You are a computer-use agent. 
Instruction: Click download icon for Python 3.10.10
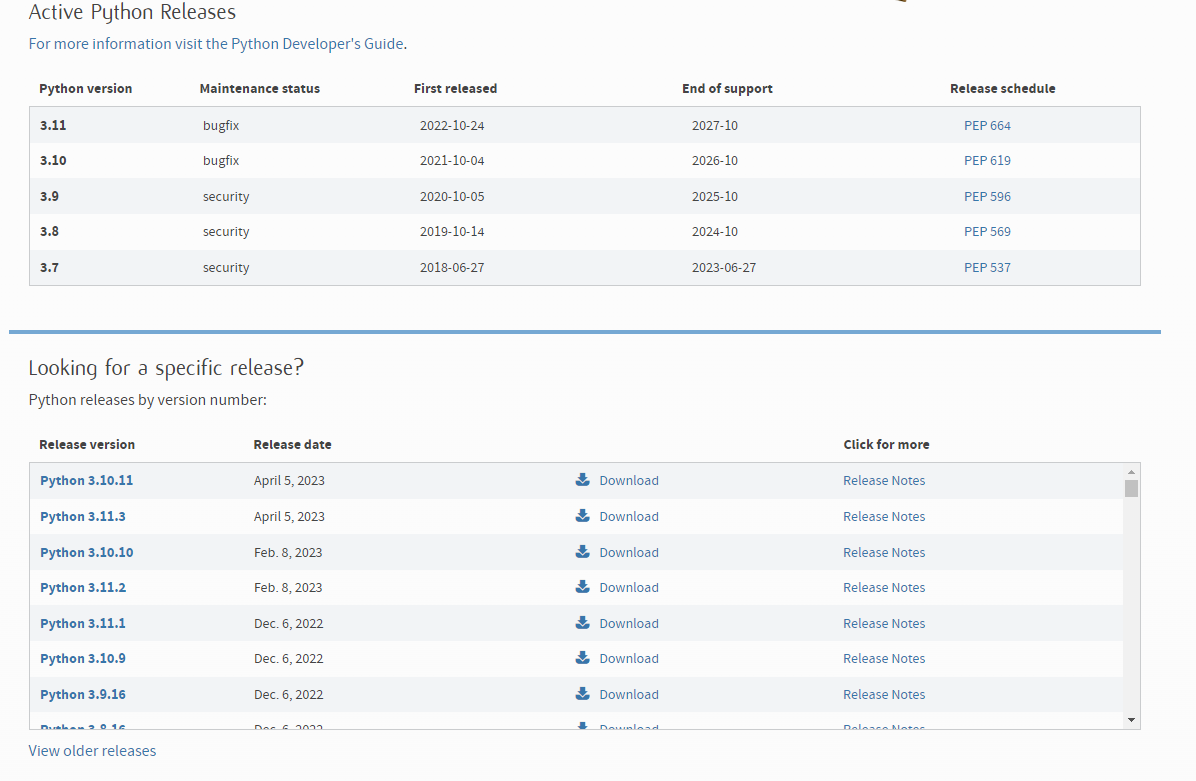[x=583, y=552]
